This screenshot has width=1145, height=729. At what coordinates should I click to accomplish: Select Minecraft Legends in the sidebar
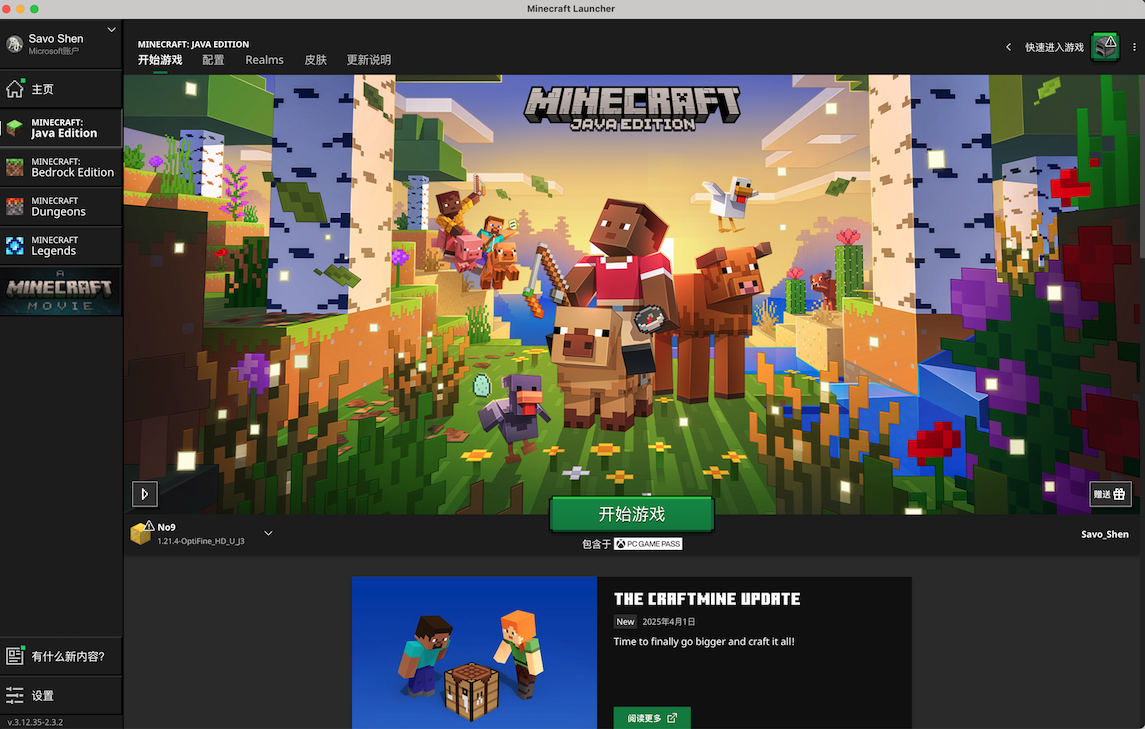[x=62, y=246]
